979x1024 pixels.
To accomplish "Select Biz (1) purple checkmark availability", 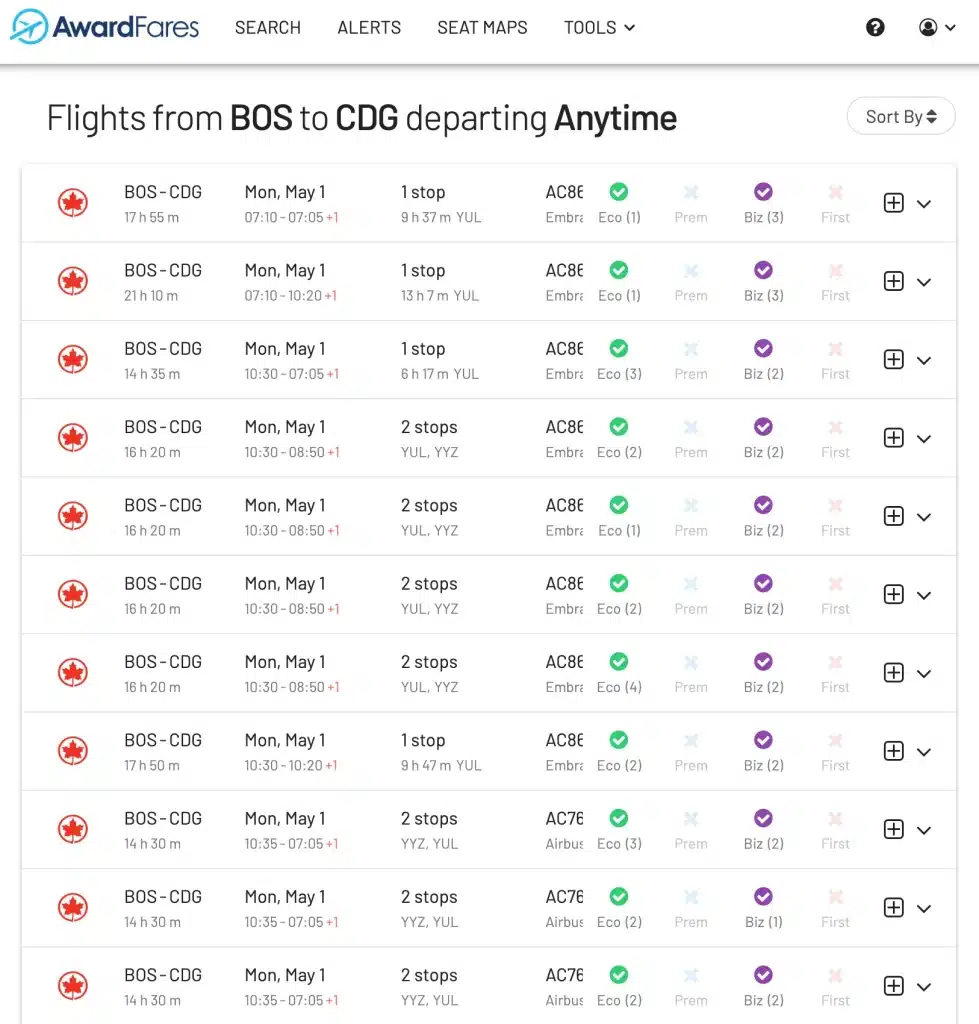I will (x=763, y=897).
